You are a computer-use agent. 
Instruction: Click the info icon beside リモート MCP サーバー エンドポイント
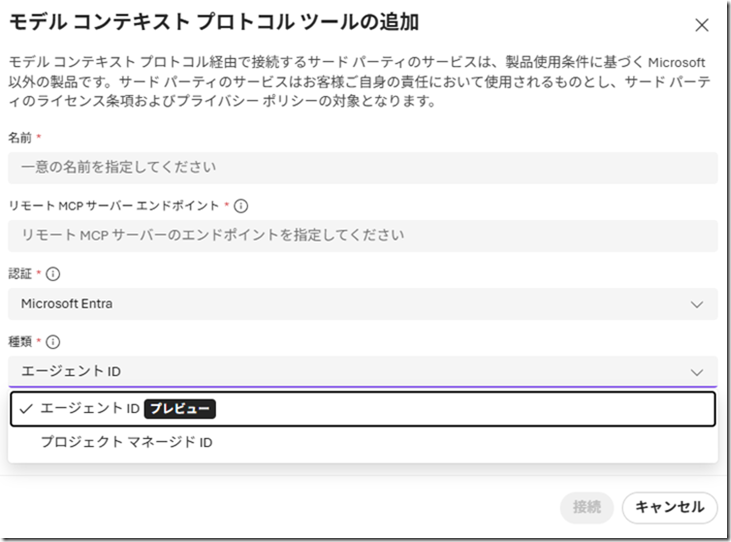pos(241,206)
